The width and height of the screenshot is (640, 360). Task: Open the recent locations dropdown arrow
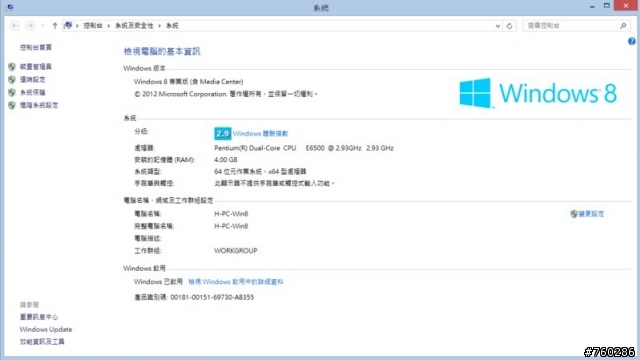click(x=42, y=26)
